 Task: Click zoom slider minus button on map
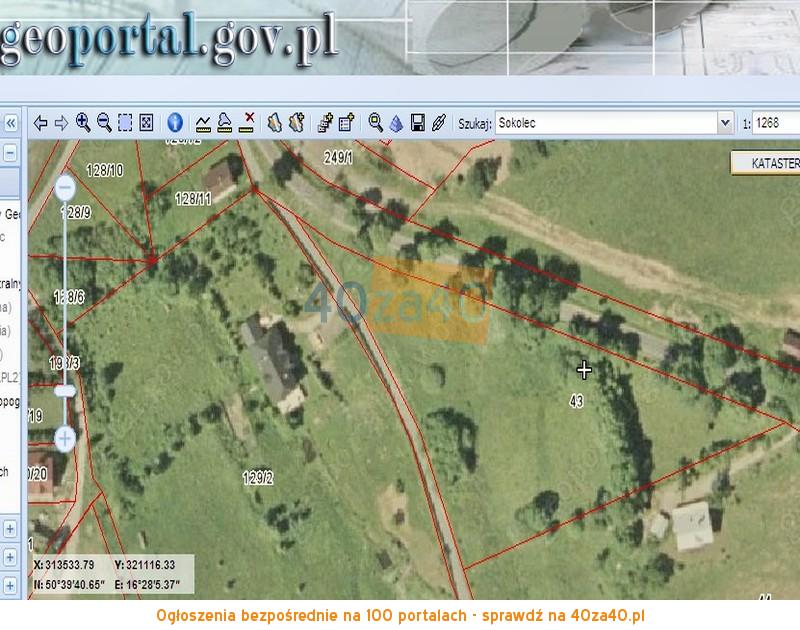pyautogui.click(x=65, y=187)
